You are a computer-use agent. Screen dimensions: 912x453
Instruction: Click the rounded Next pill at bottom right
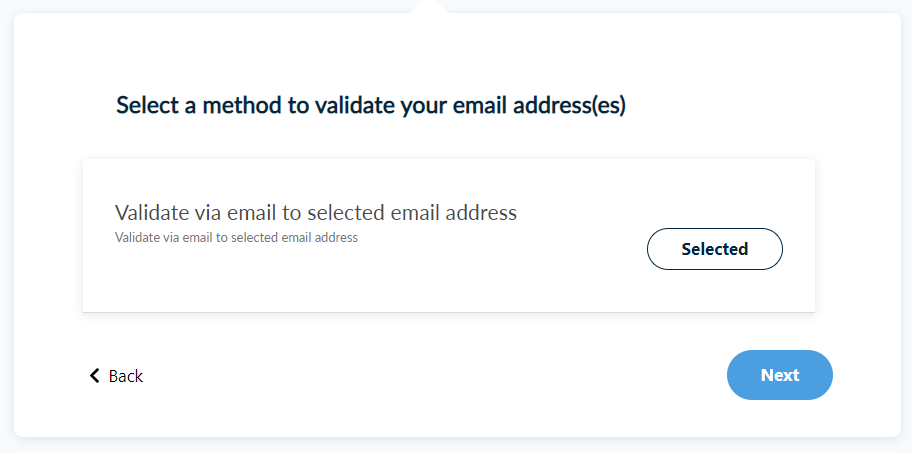[780, 375]
